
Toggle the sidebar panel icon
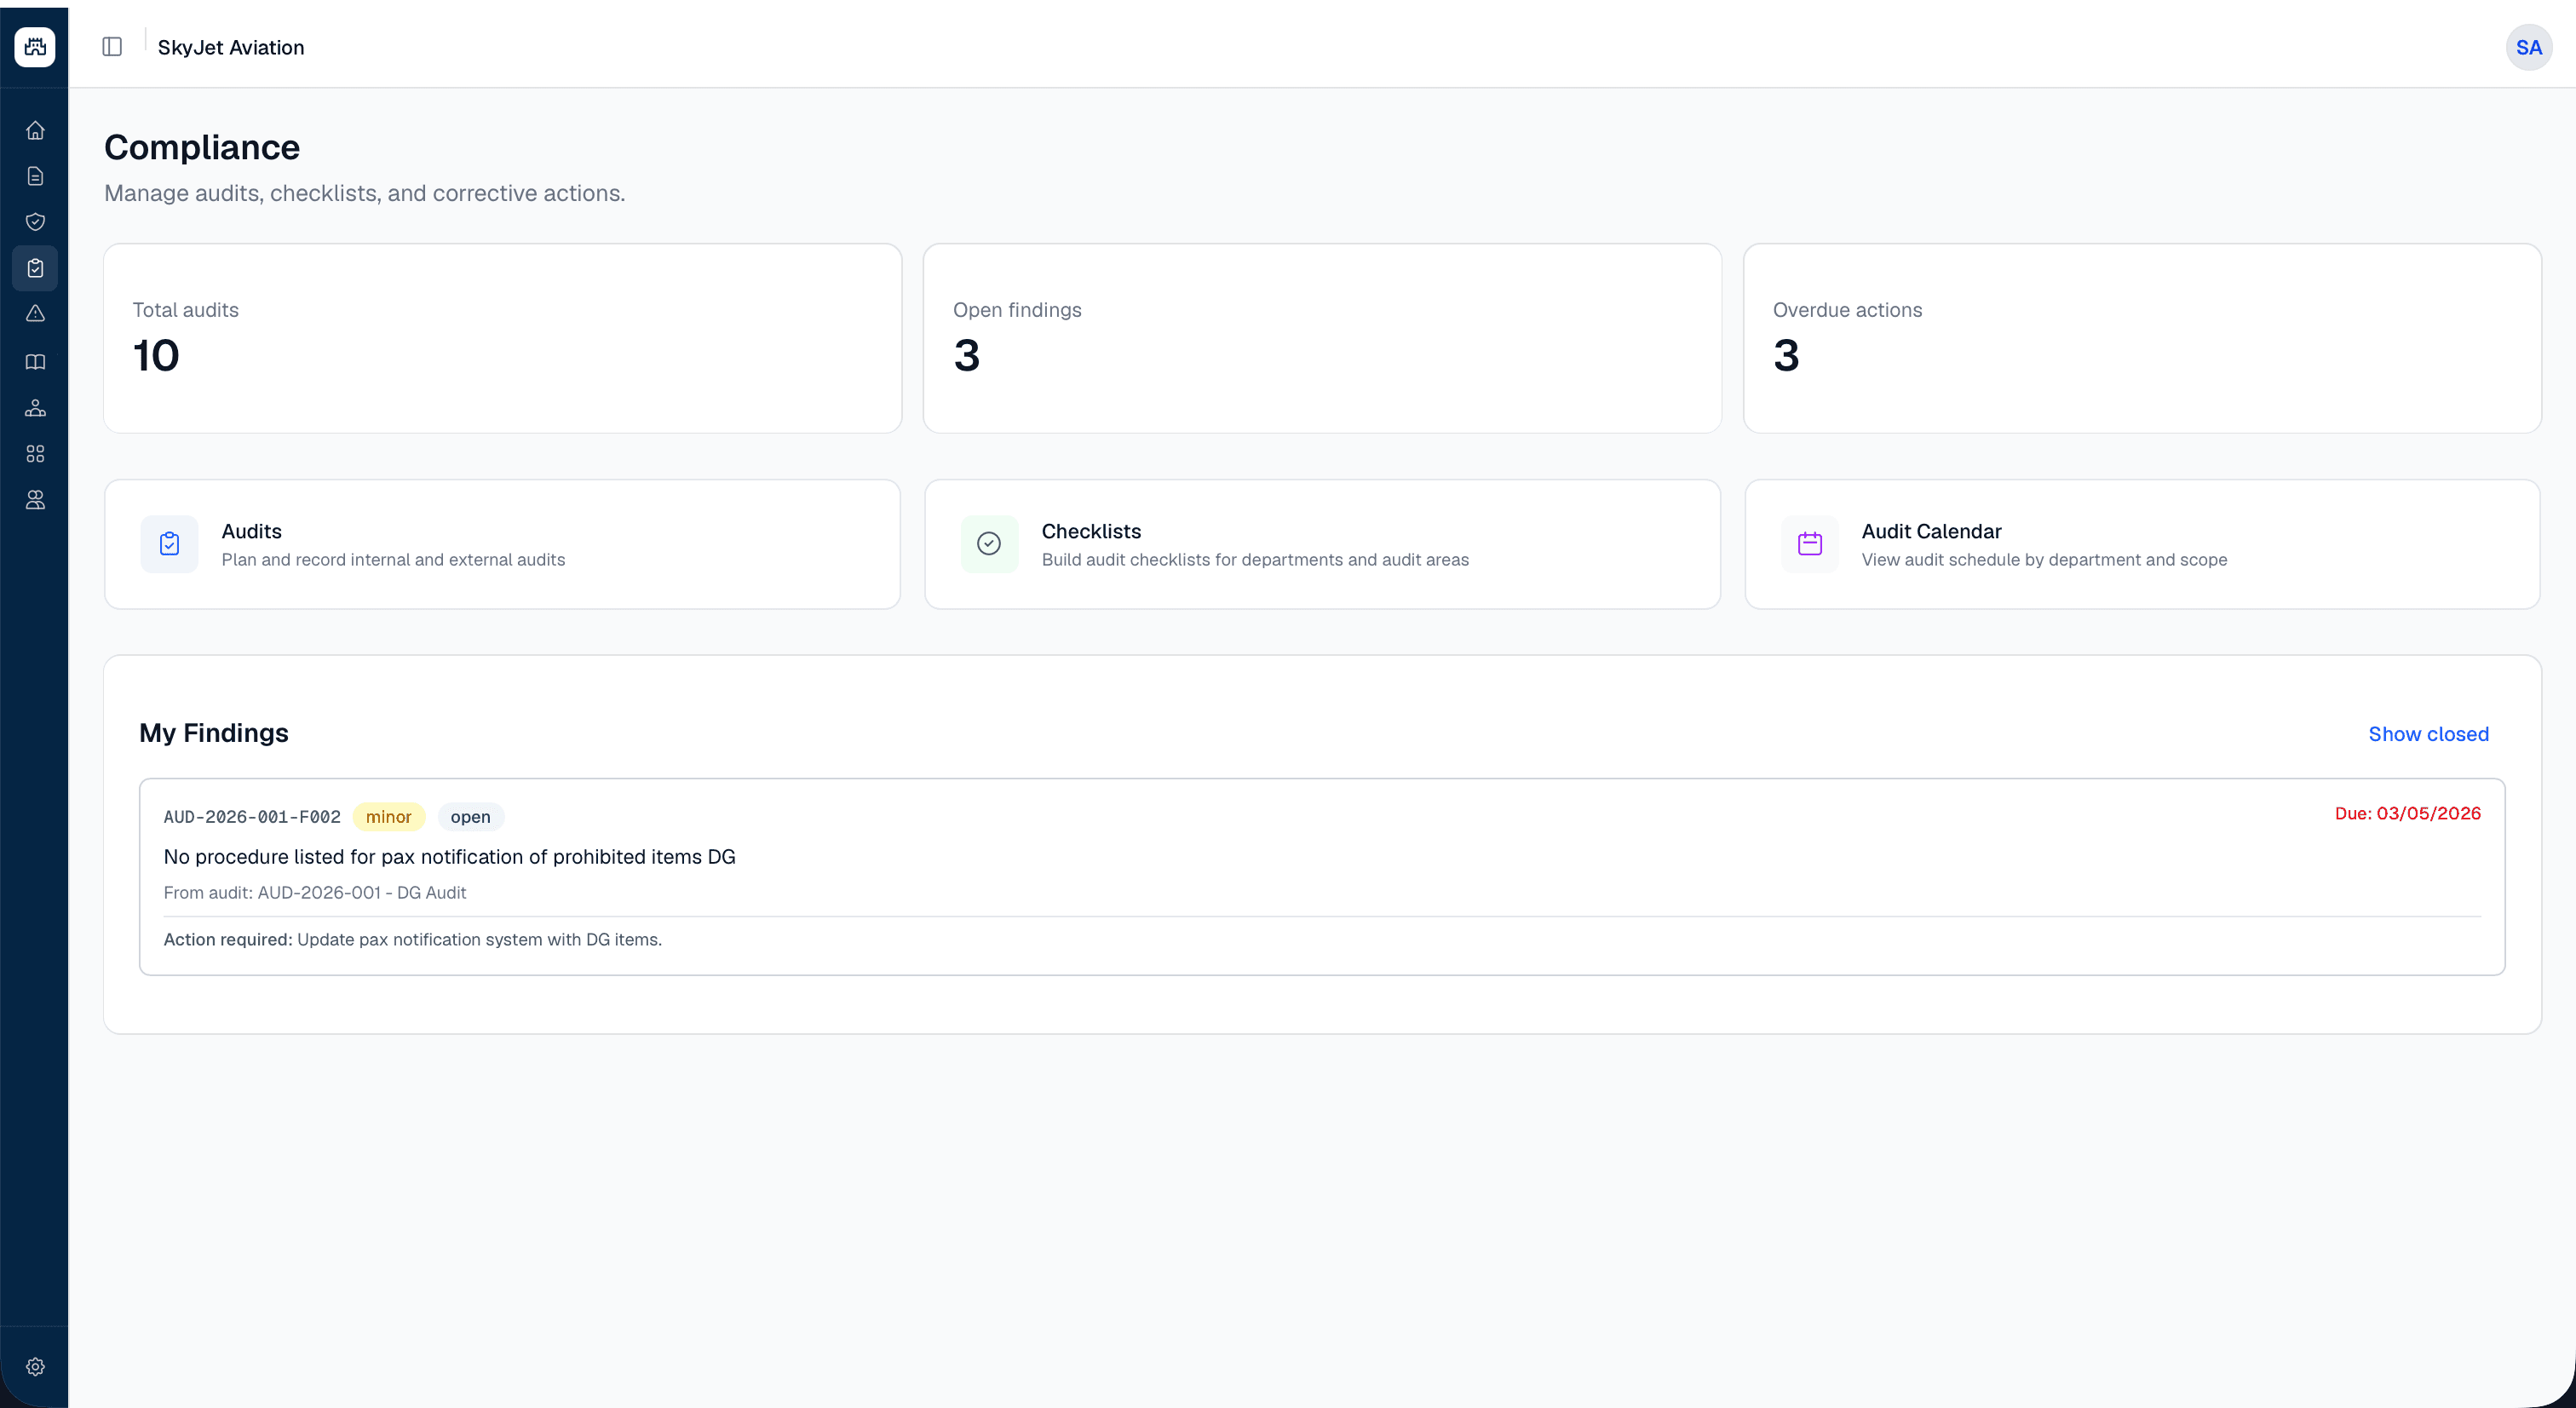click(x=112, y=47)
